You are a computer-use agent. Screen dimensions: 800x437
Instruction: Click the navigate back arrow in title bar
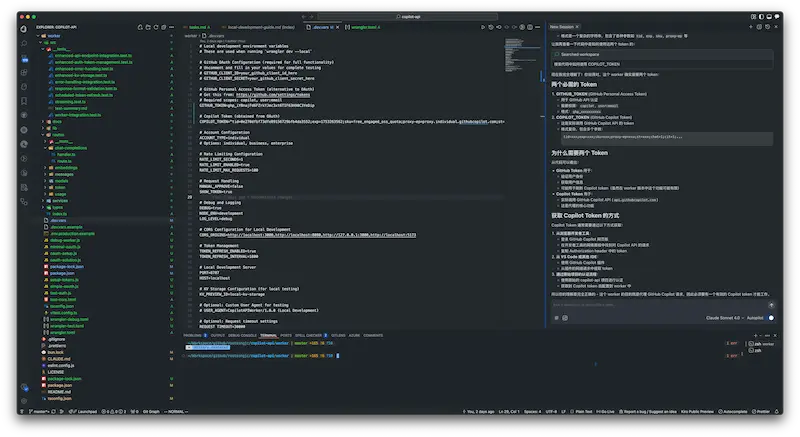[x=304, y=17]
